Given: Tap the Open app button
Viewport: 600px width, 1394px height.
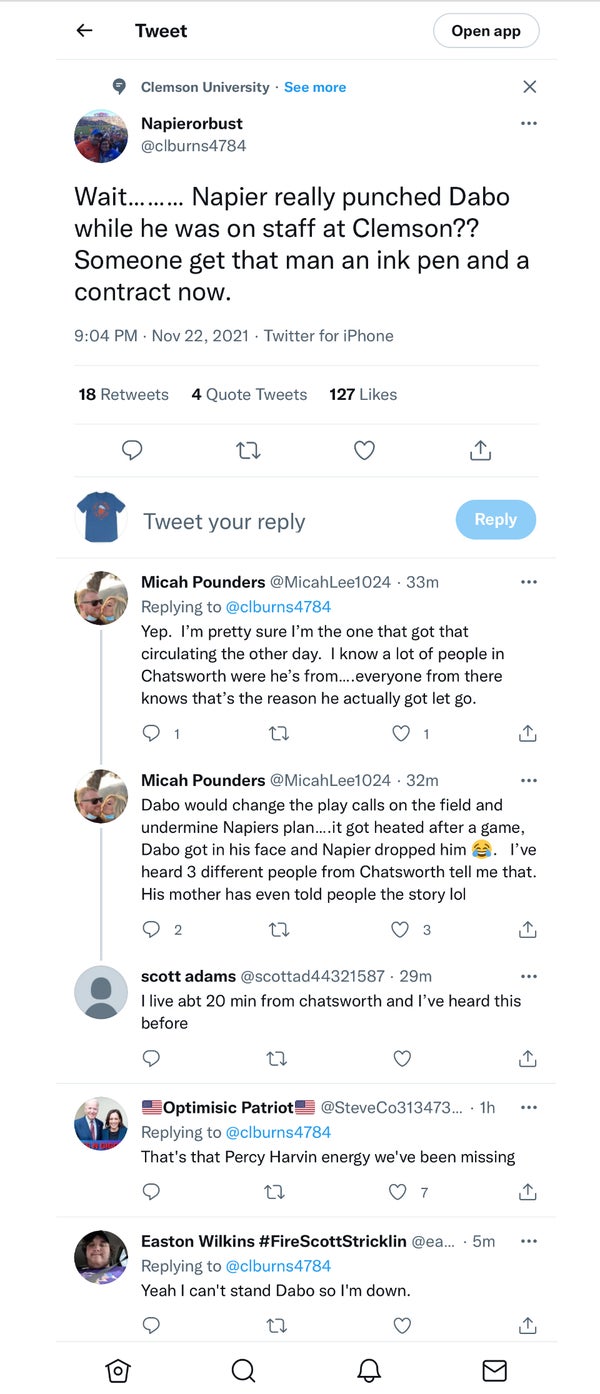Looking at the screenshot, I should tap(485, 31).
